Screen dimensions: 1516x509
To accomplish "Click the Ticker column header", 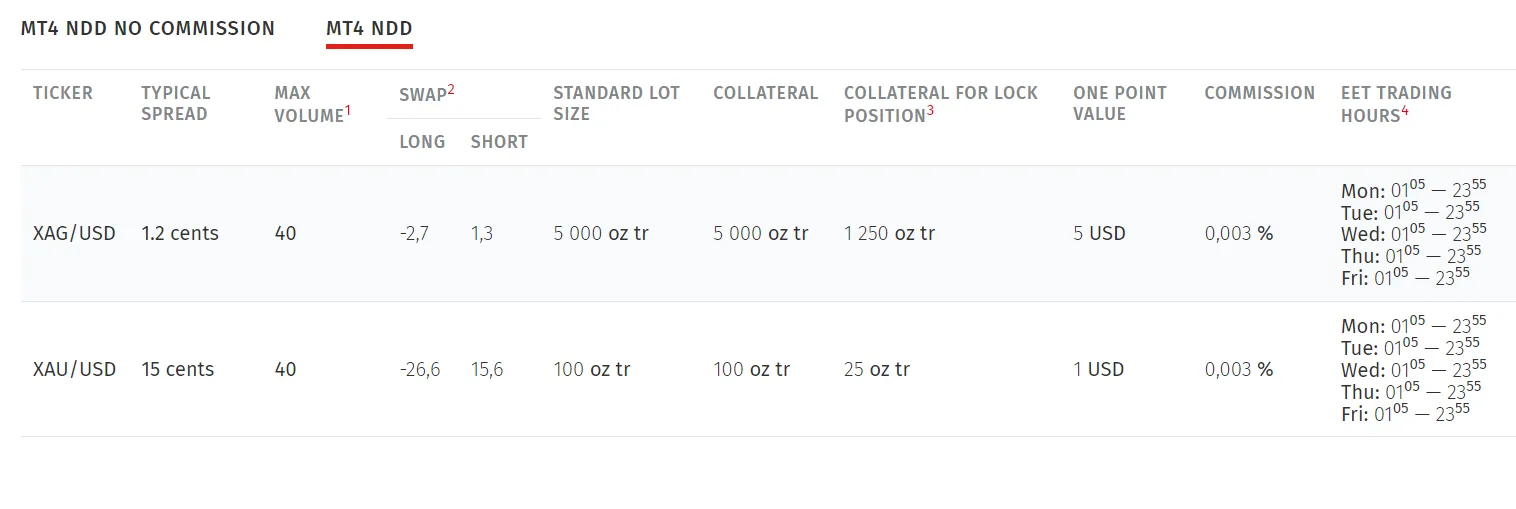I will [63, 93].
